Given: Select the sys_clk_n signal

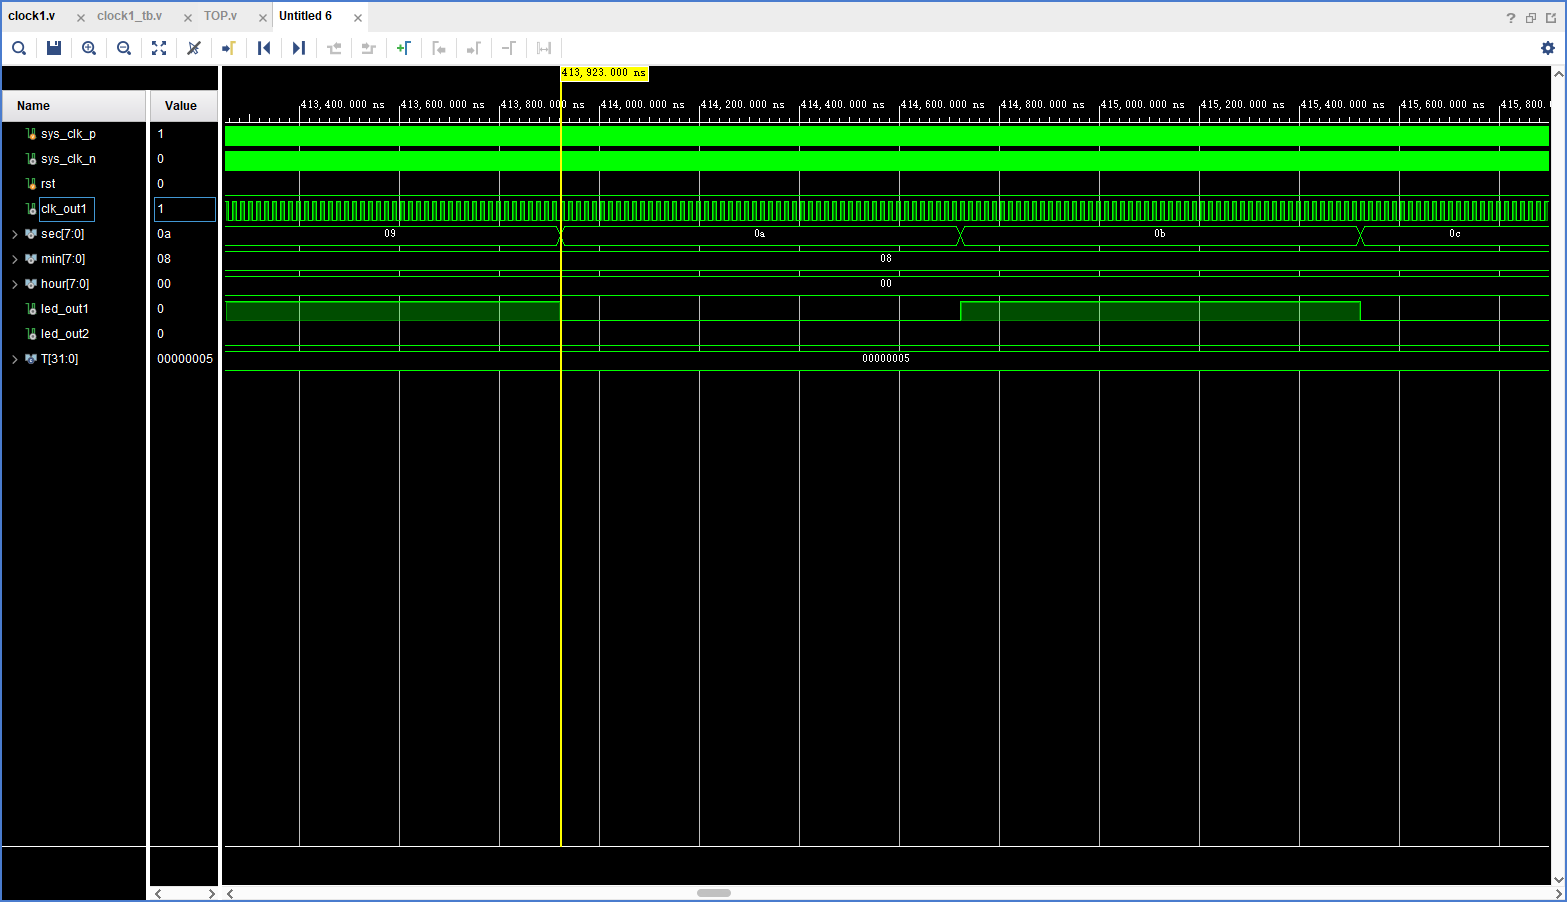Looking at the screenshot, I should pos(68,159).
